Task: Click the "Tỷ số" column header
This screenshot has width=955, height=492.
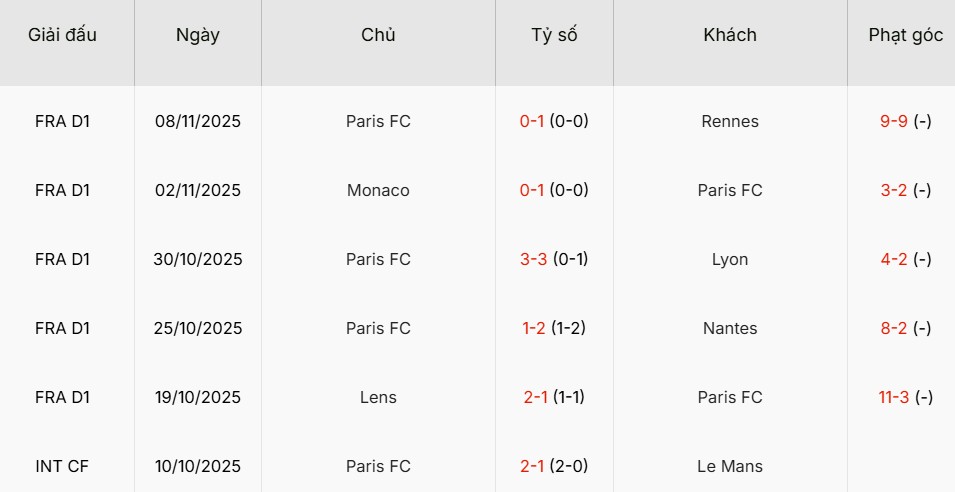Action: point(554,35)
